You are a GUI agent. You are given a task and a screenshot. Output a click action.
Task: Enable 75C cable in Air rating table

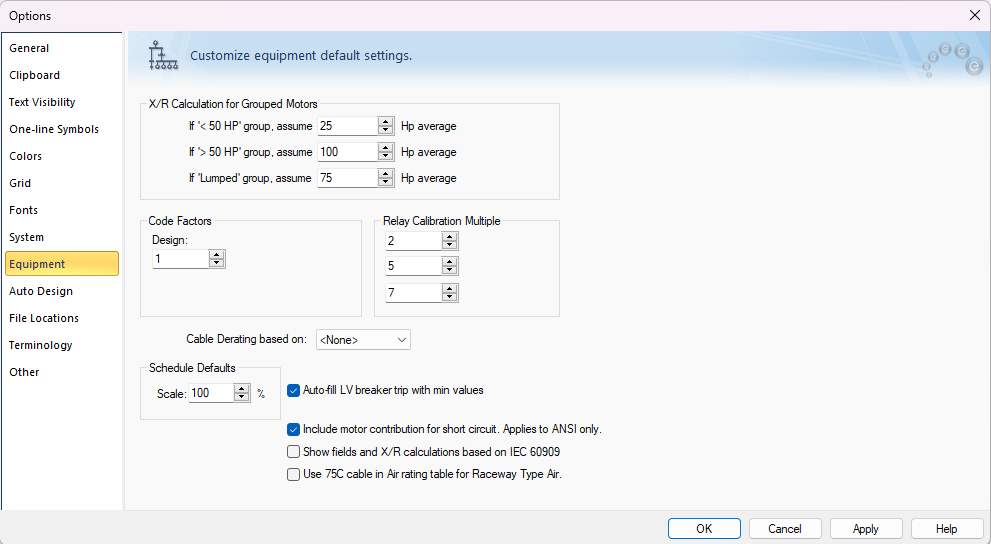click(294, 475)
